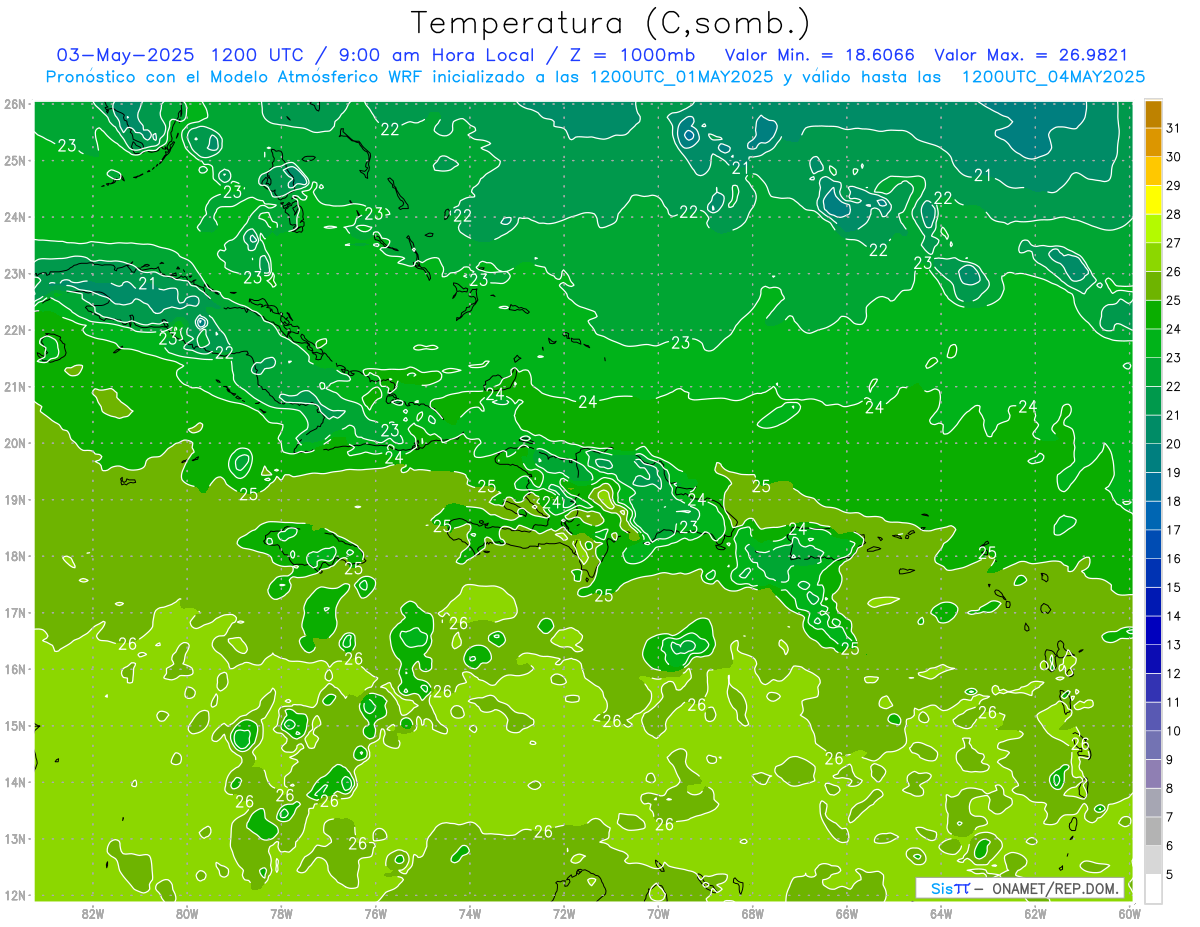Click the "13N" latitude axis label
Image resolution: width=1200 pixels, height=927 pixels.
click(x=15, y=839)
